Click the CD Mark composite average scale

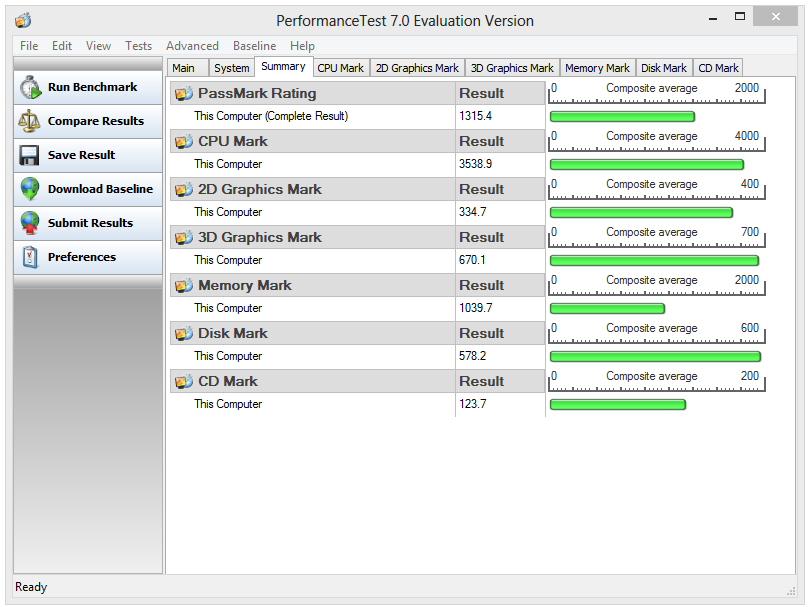pyautogui.click(x=657, y=381)
